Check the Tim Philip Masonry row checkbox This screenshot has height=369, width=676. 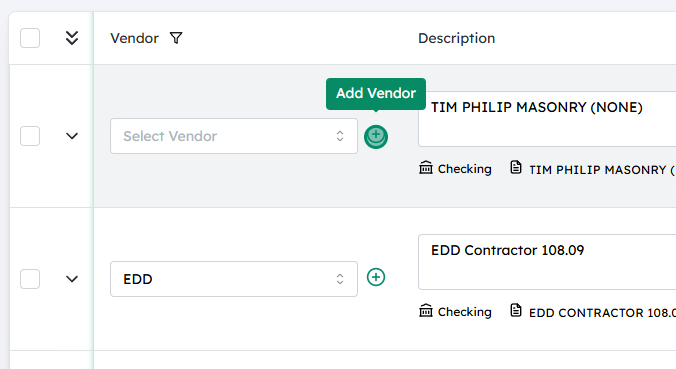click(x=30, y=136)
